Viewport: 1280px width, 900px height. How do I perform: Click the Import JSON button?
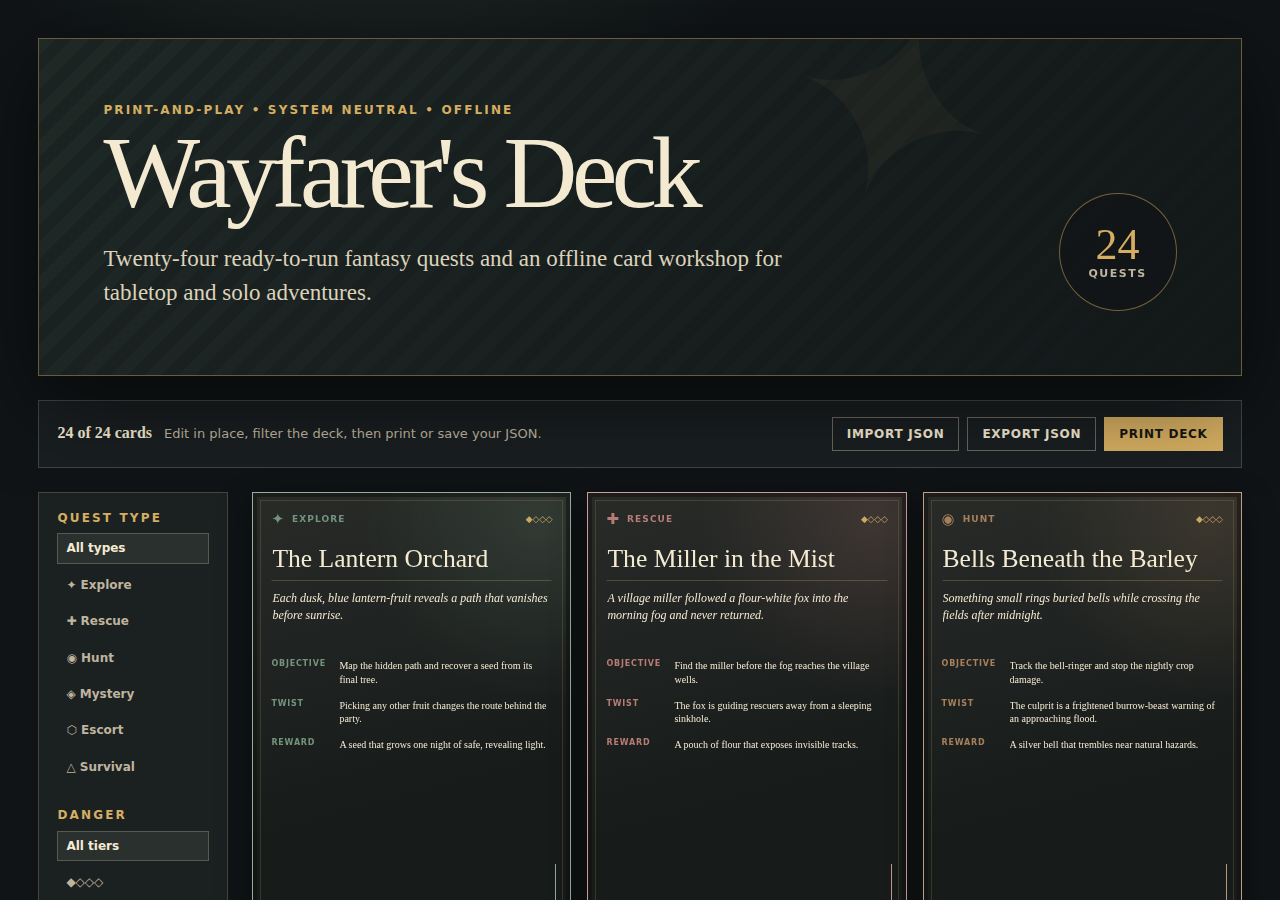[895, 434]
